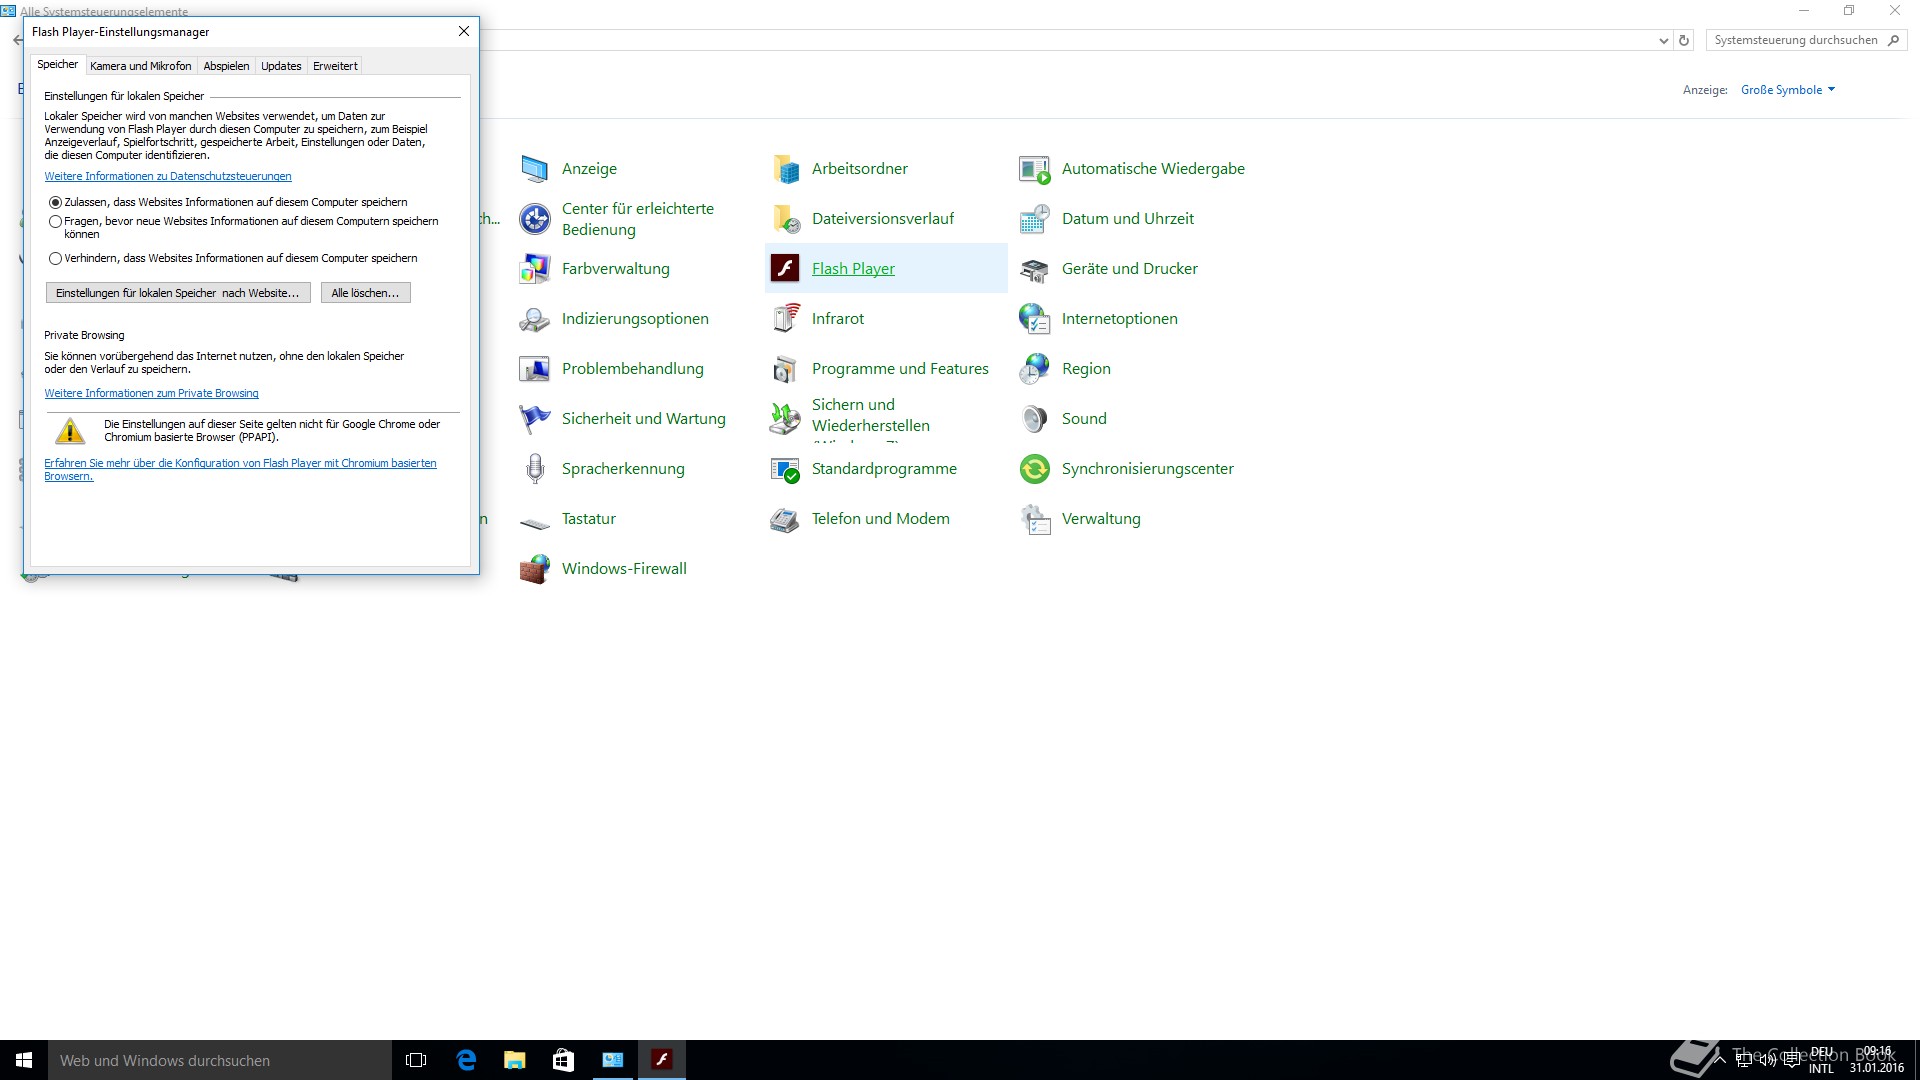Open Programme und Features icon
The width and height of the screenshot is (1920, 1080).
coord(785,369)
